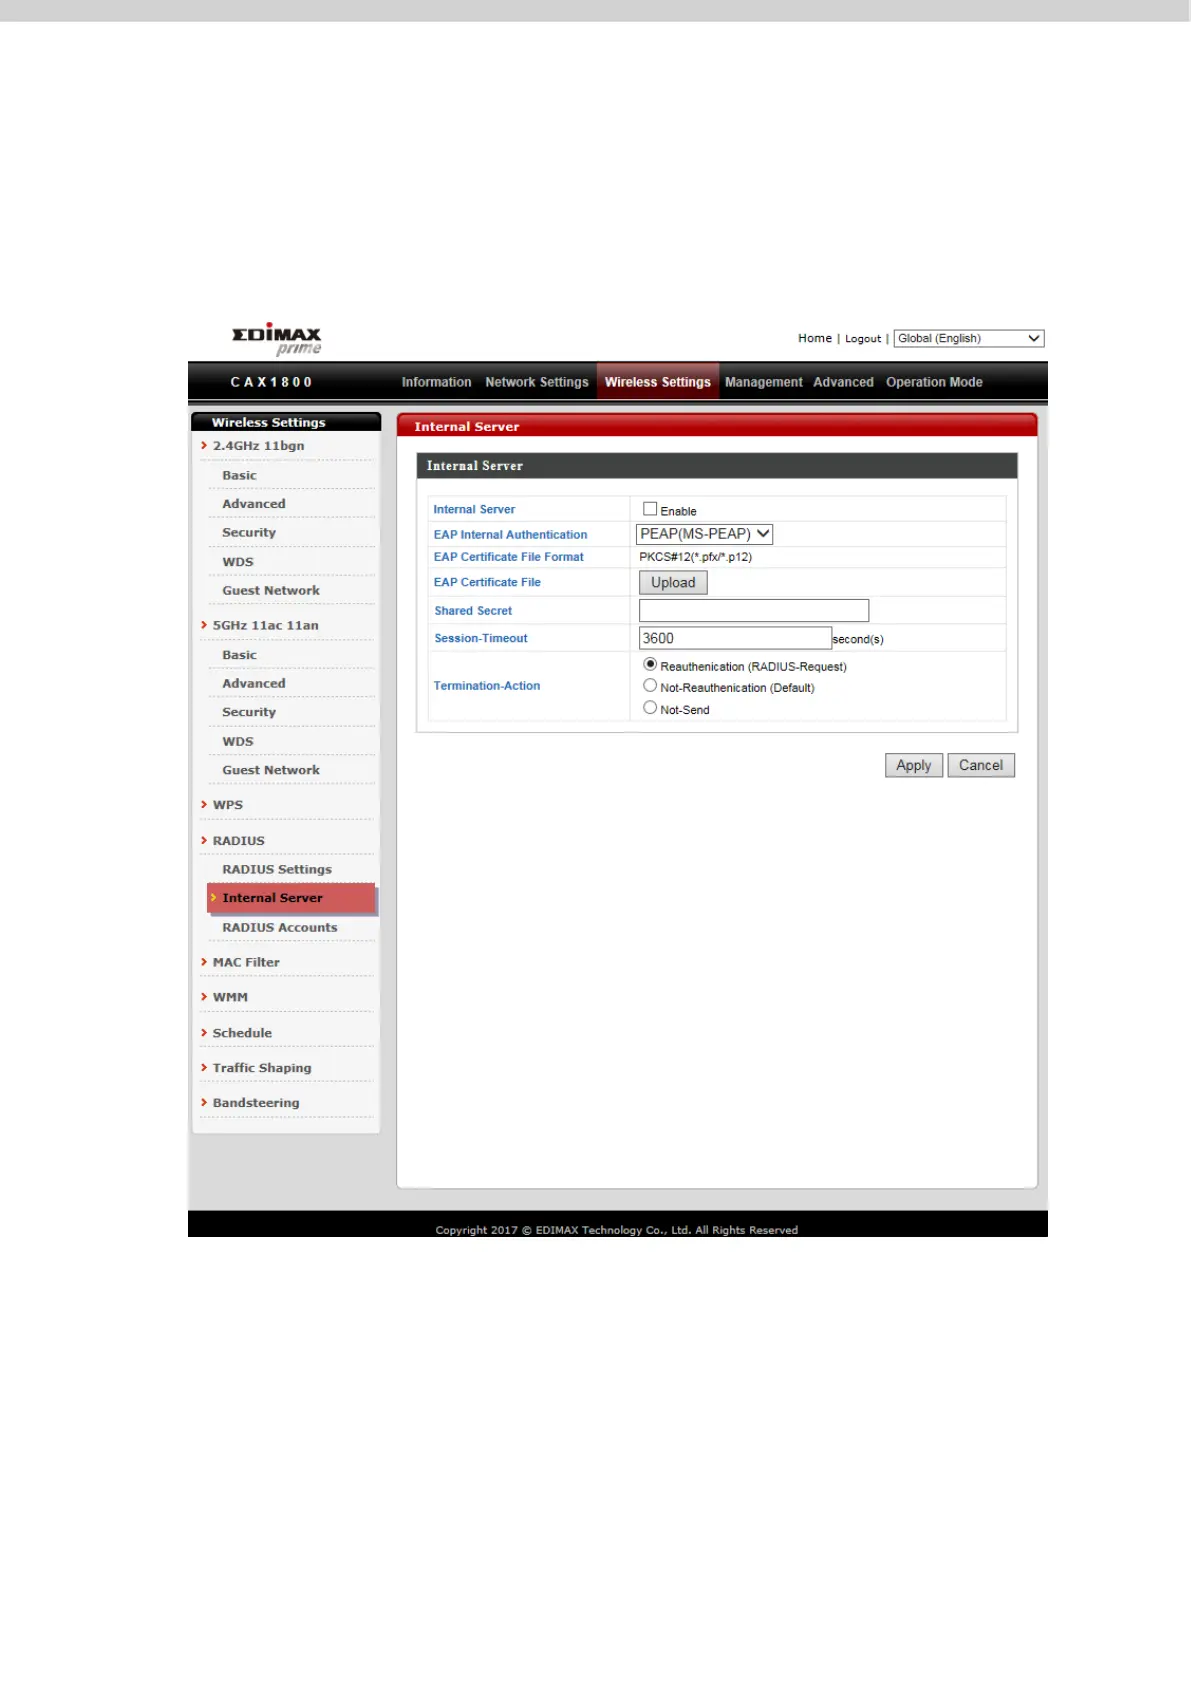Click the EDIMAX prime logo

(277, 340)
